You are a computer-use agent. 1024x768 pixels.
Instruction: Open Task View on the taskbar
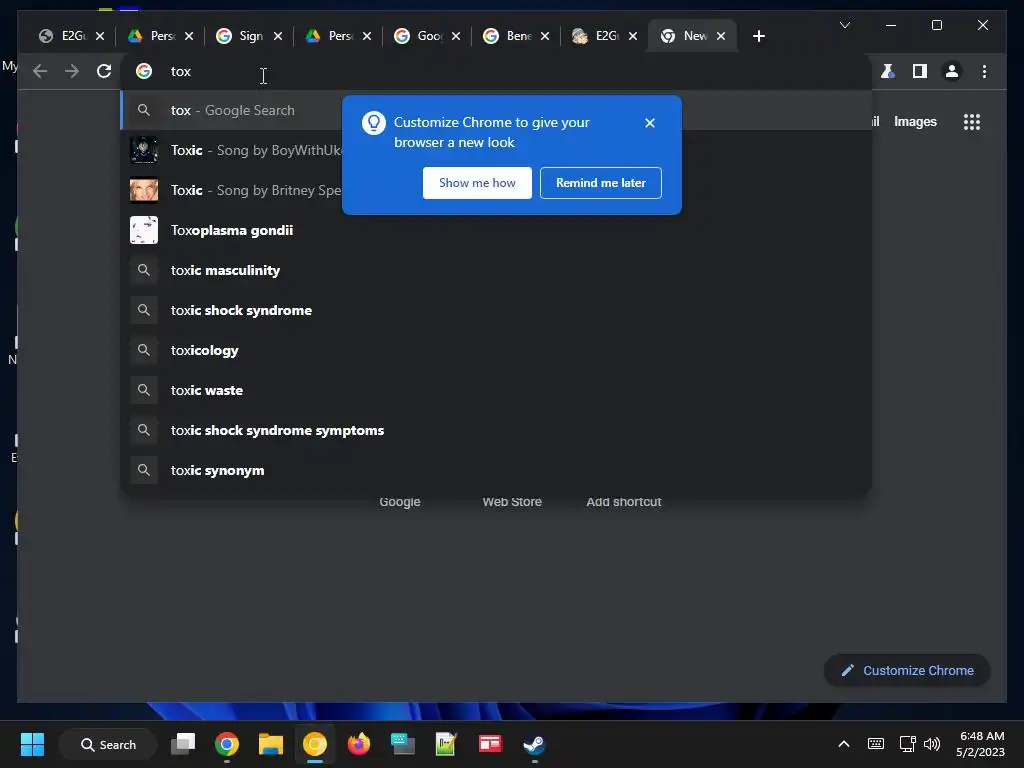point(183,744)
